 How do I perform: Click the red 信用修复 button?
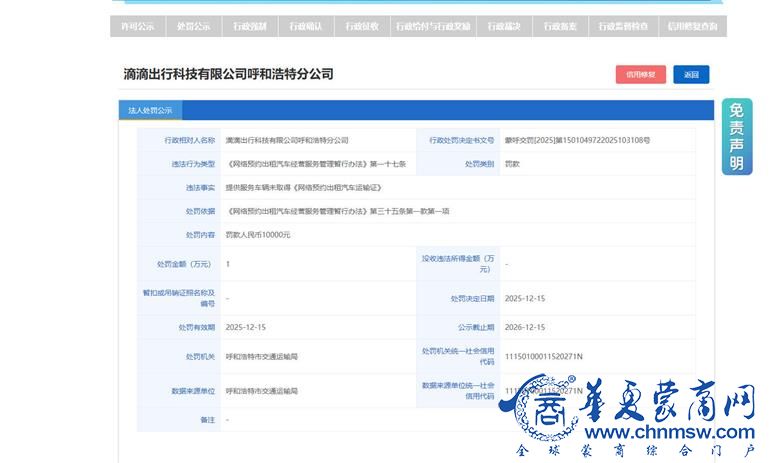640,74
